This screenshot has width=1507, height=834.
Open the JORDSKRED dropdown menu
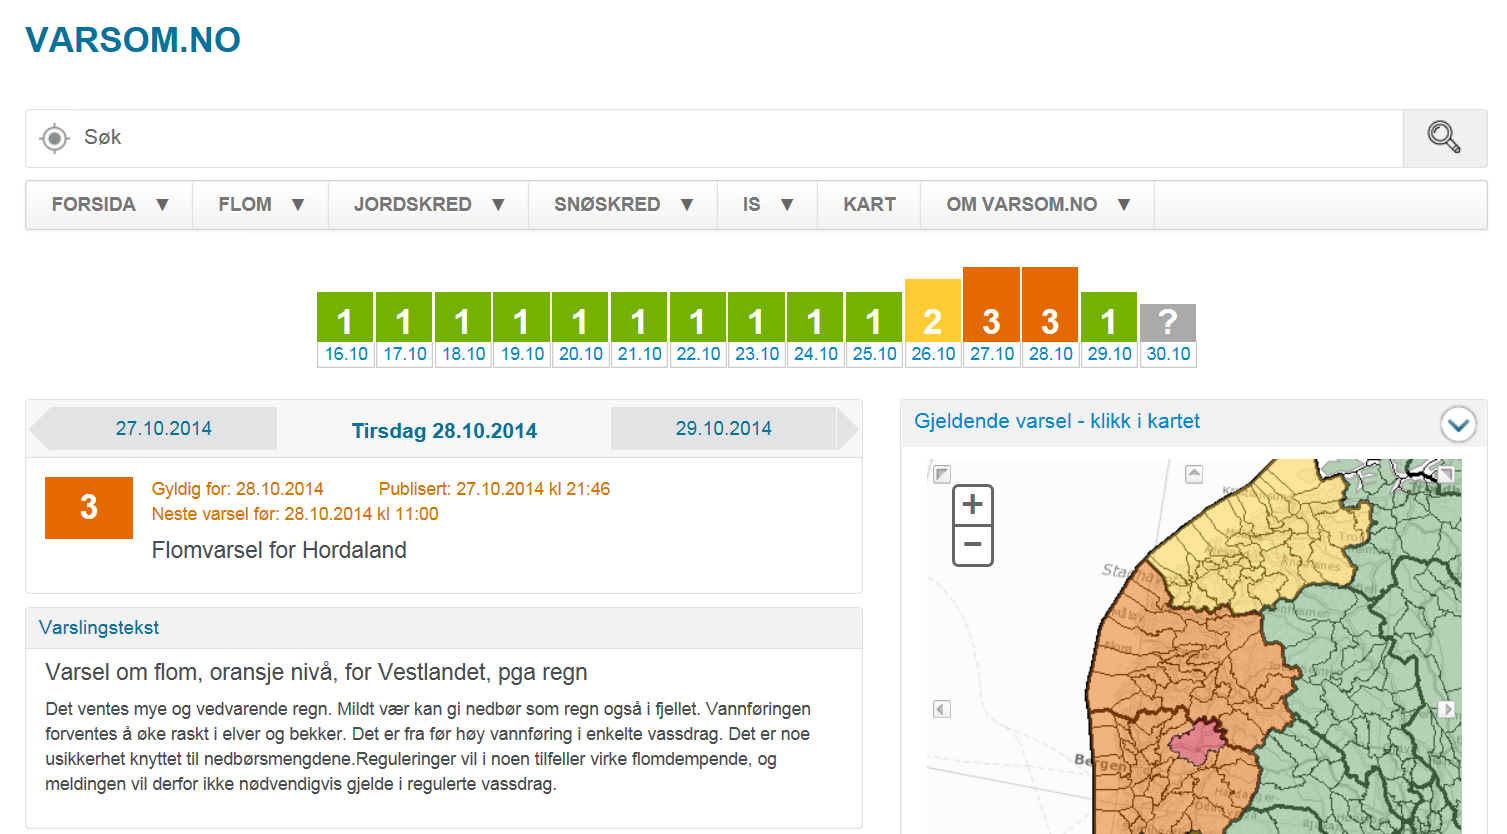pyautogui.click(x=429, y=205)
